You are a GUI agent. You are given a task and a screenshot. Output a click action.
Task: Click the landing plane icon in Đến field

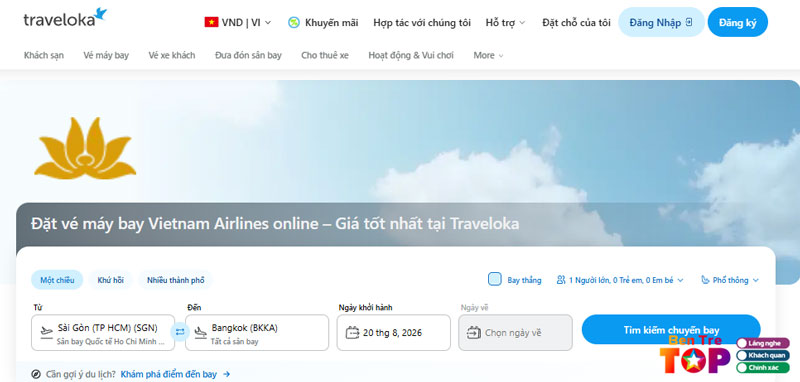[x=201, y=333]
